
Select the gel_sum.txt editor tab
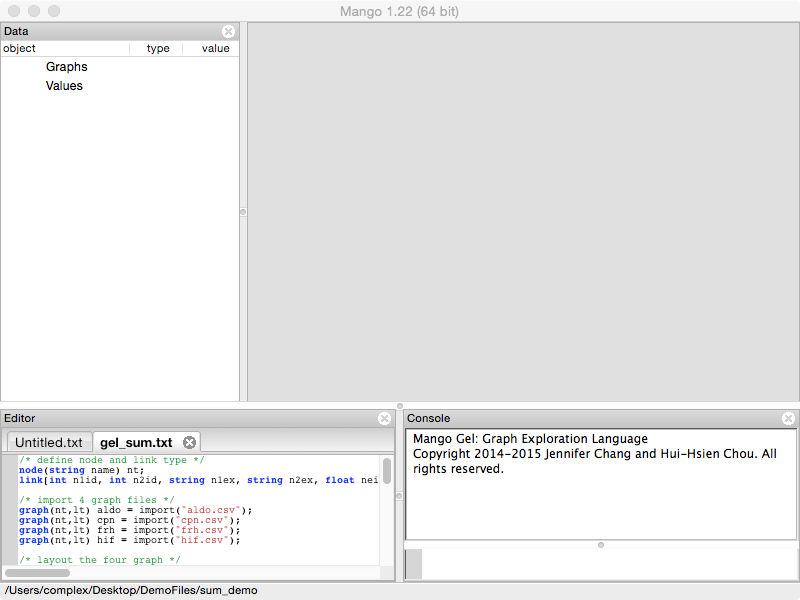pyautogui.click(x=136, y=442)
